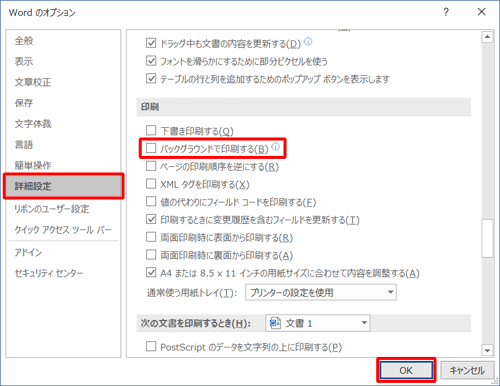
Task: Click the document icon in the 文書 1 dropdown
Action: pyautogui.click(x=275, y=323)
